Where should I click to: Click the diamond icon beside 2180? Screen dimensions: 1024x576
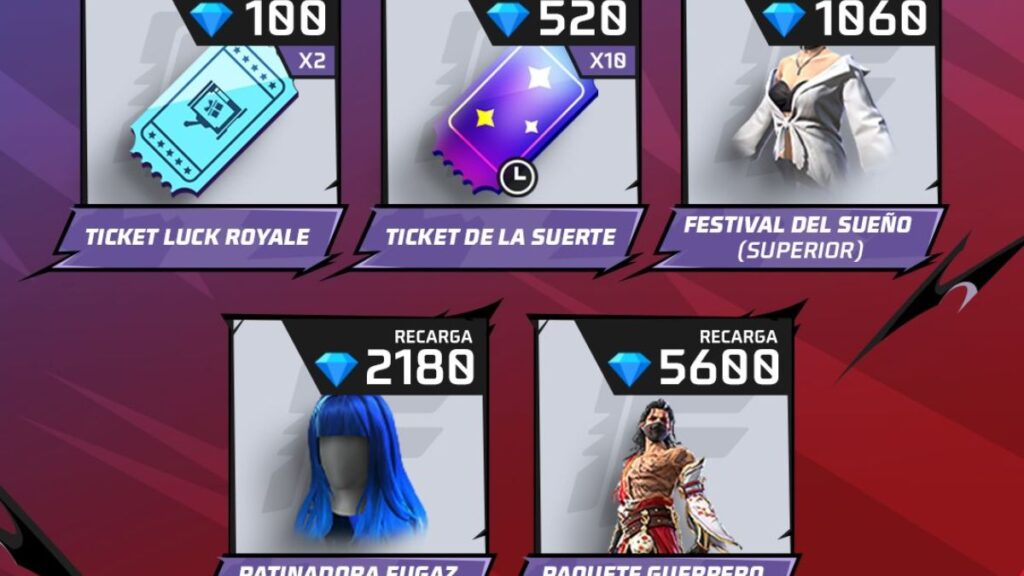tap(336, 368)
